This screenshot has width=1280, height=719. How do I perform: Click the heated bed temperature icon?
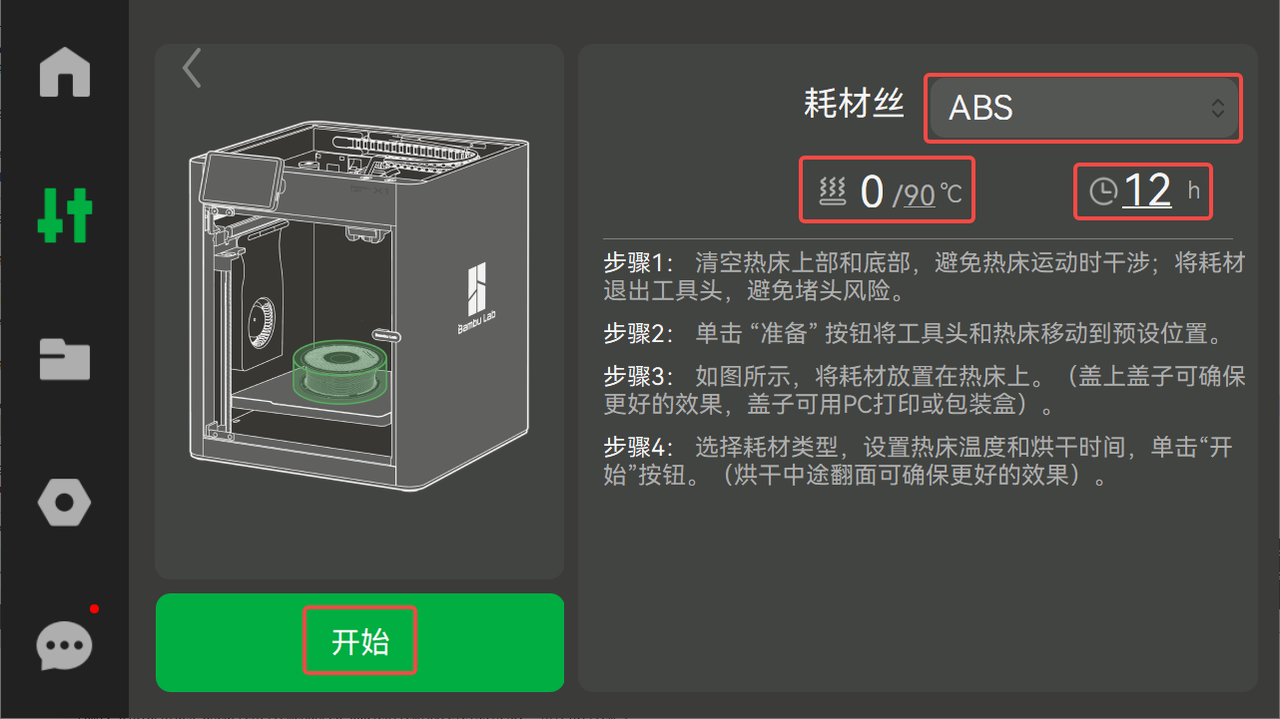(x=833, y=191)
